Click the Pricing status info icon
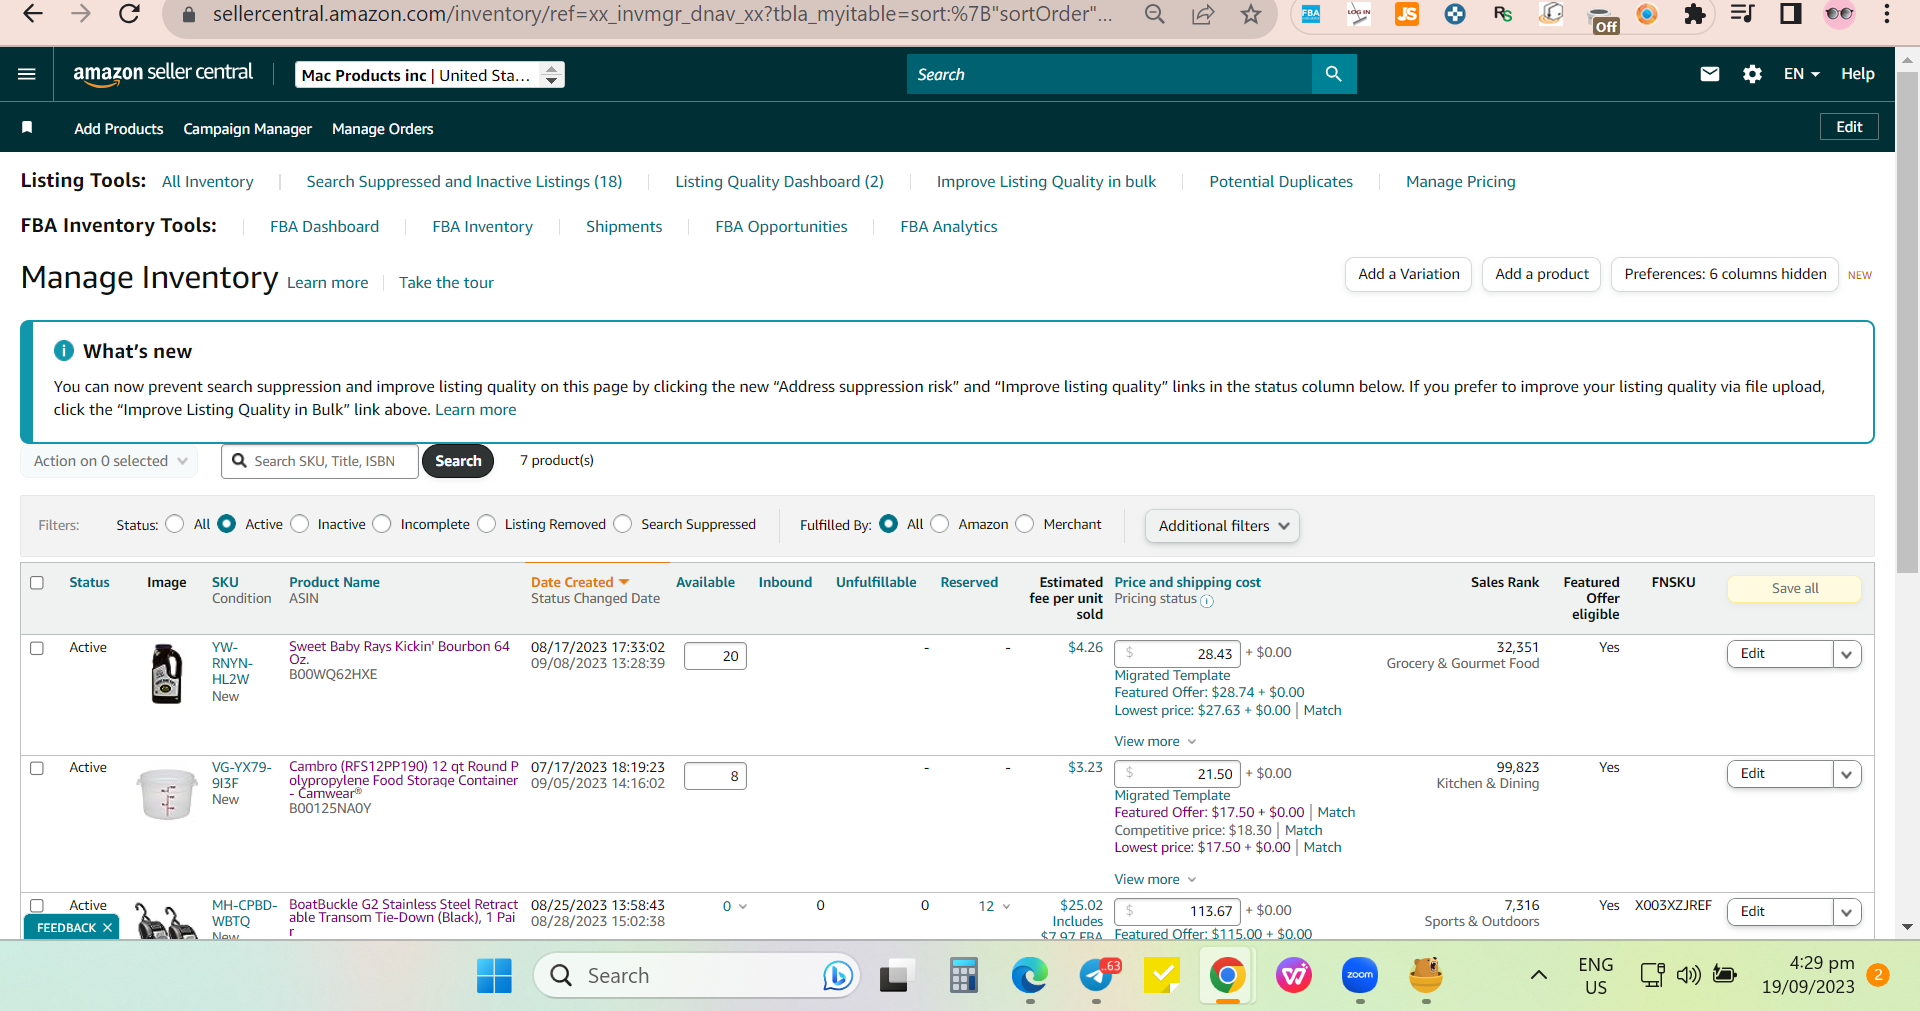The image size is (1920, 1011). (1207, 601)
